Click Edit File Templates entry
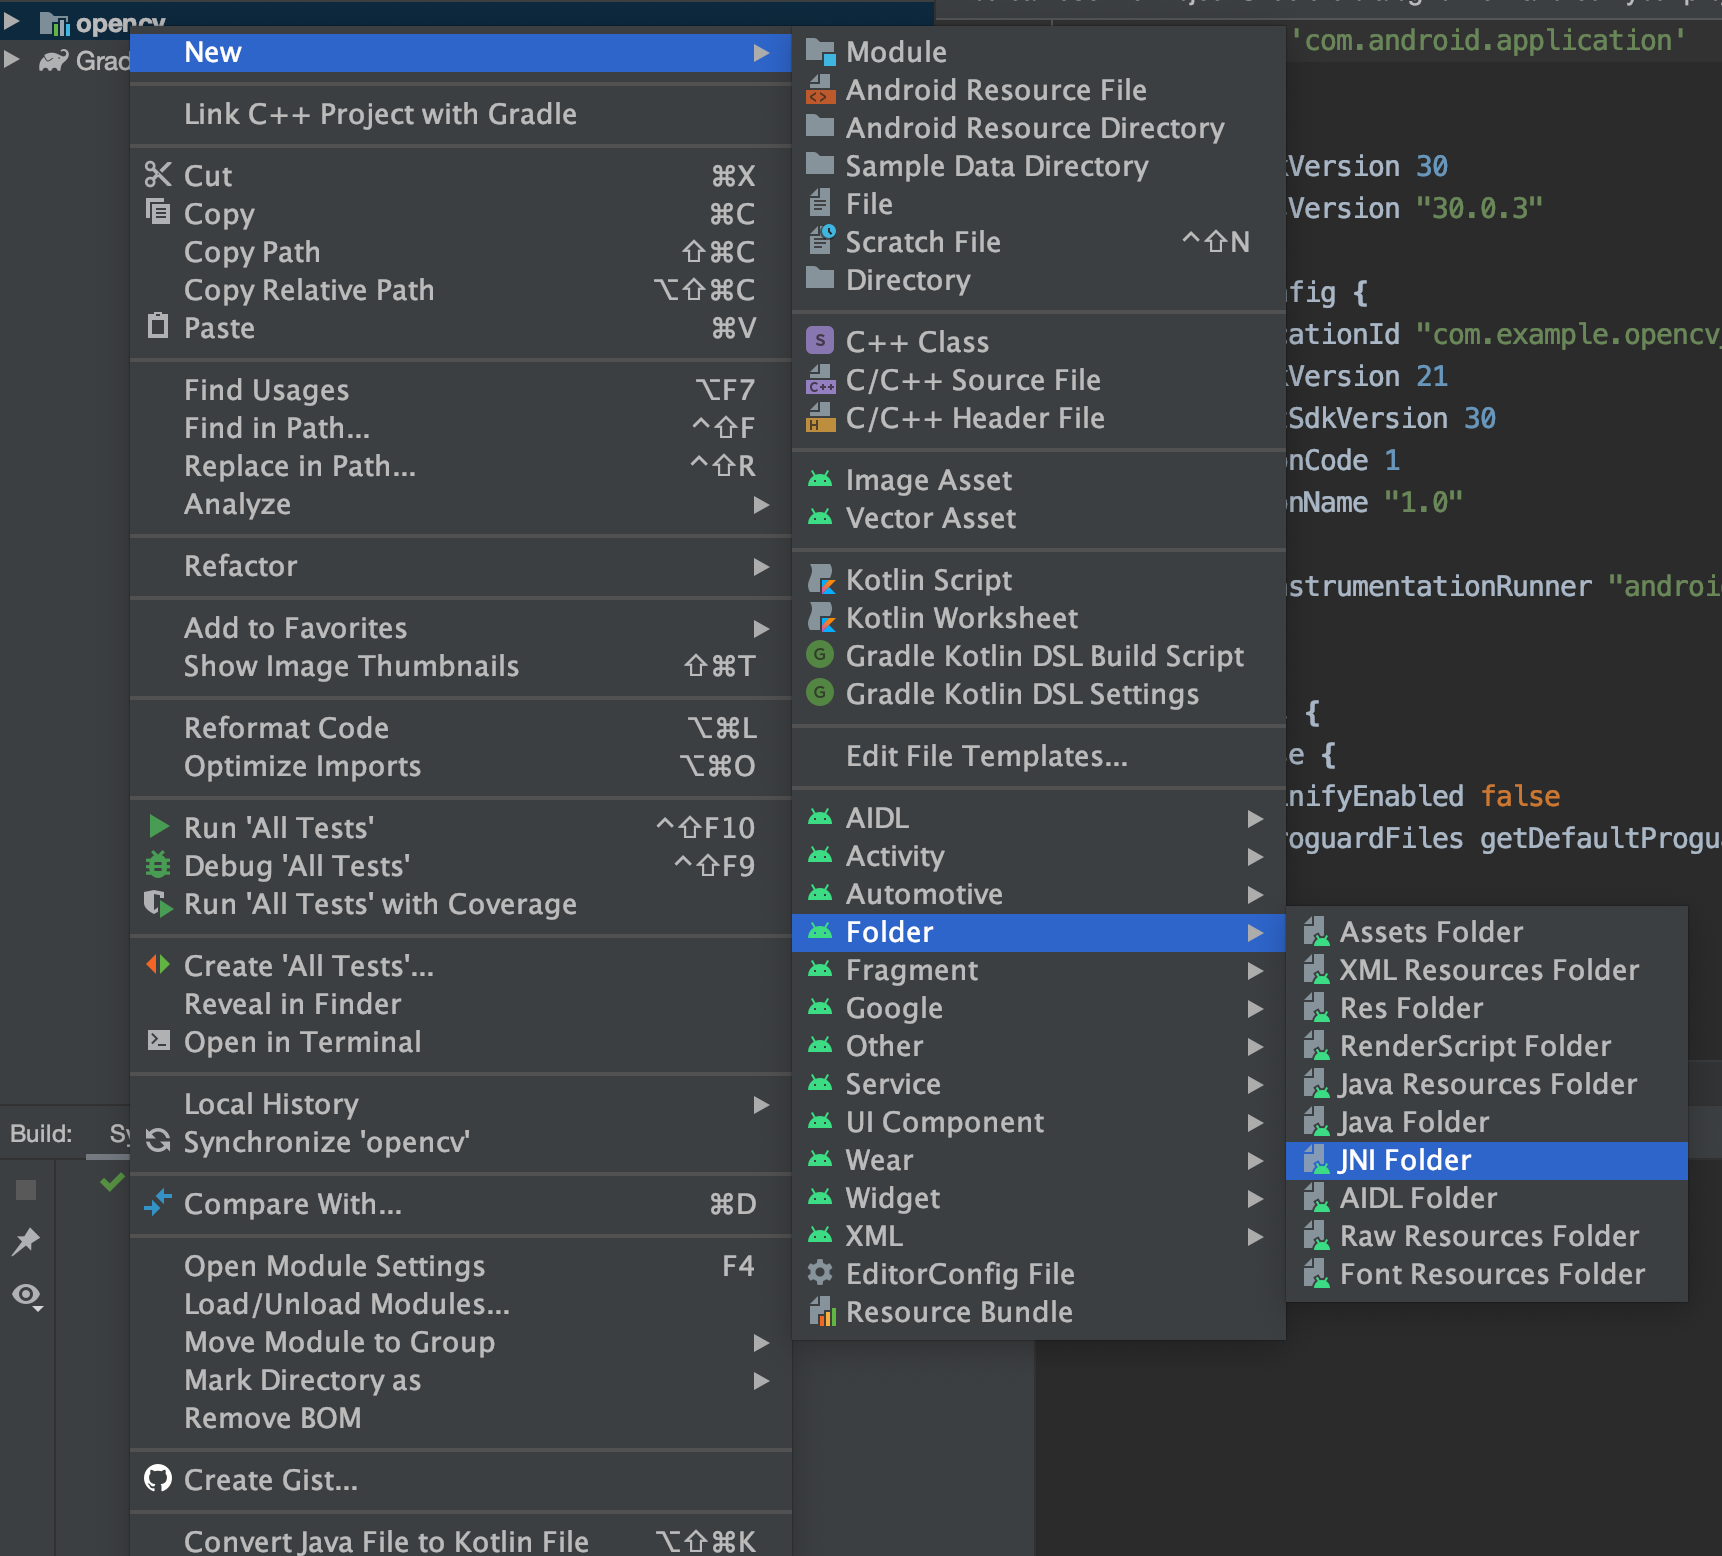 click(x=1038, y=756)
